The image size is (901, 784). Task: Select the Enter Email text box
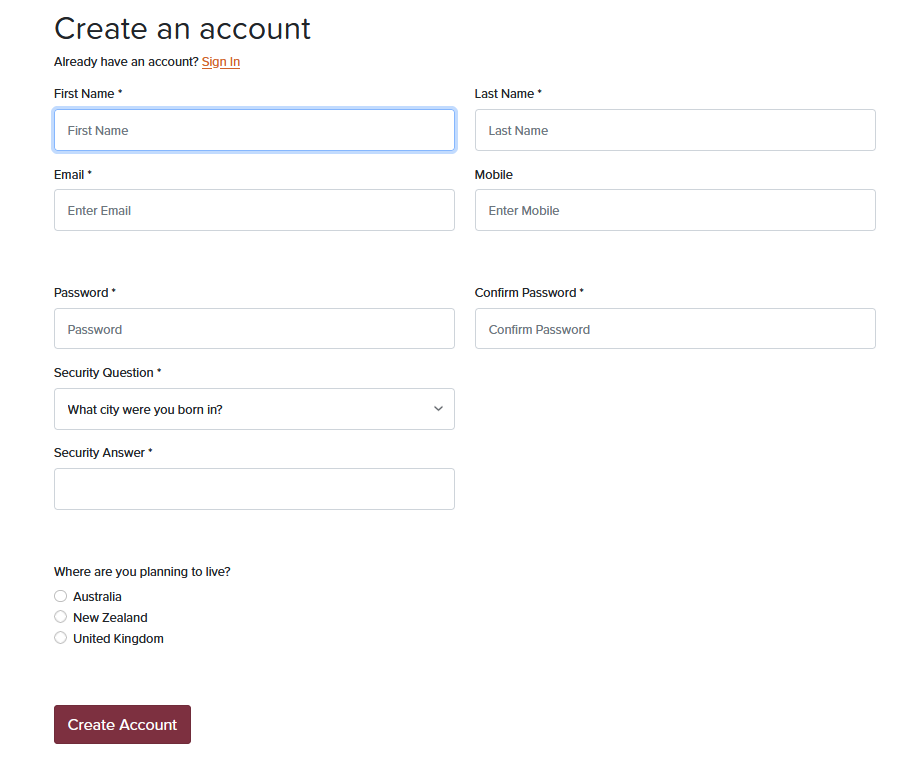[254, 210]
